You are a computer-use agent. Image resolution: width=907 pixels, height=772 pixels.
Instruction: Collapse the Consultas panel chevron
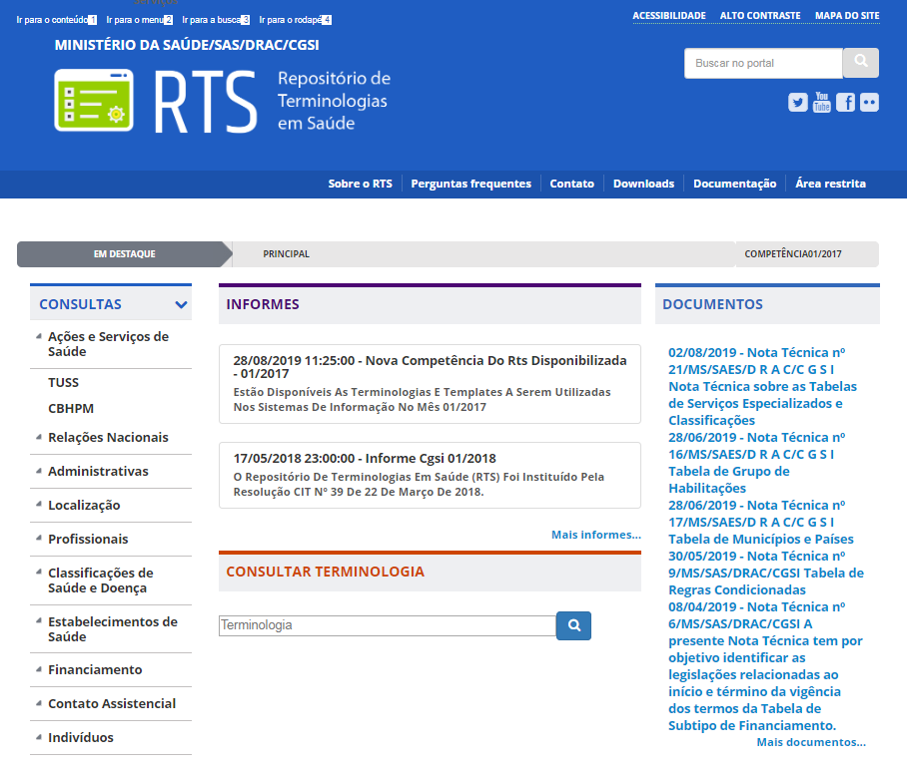click(x=181, y=305)
